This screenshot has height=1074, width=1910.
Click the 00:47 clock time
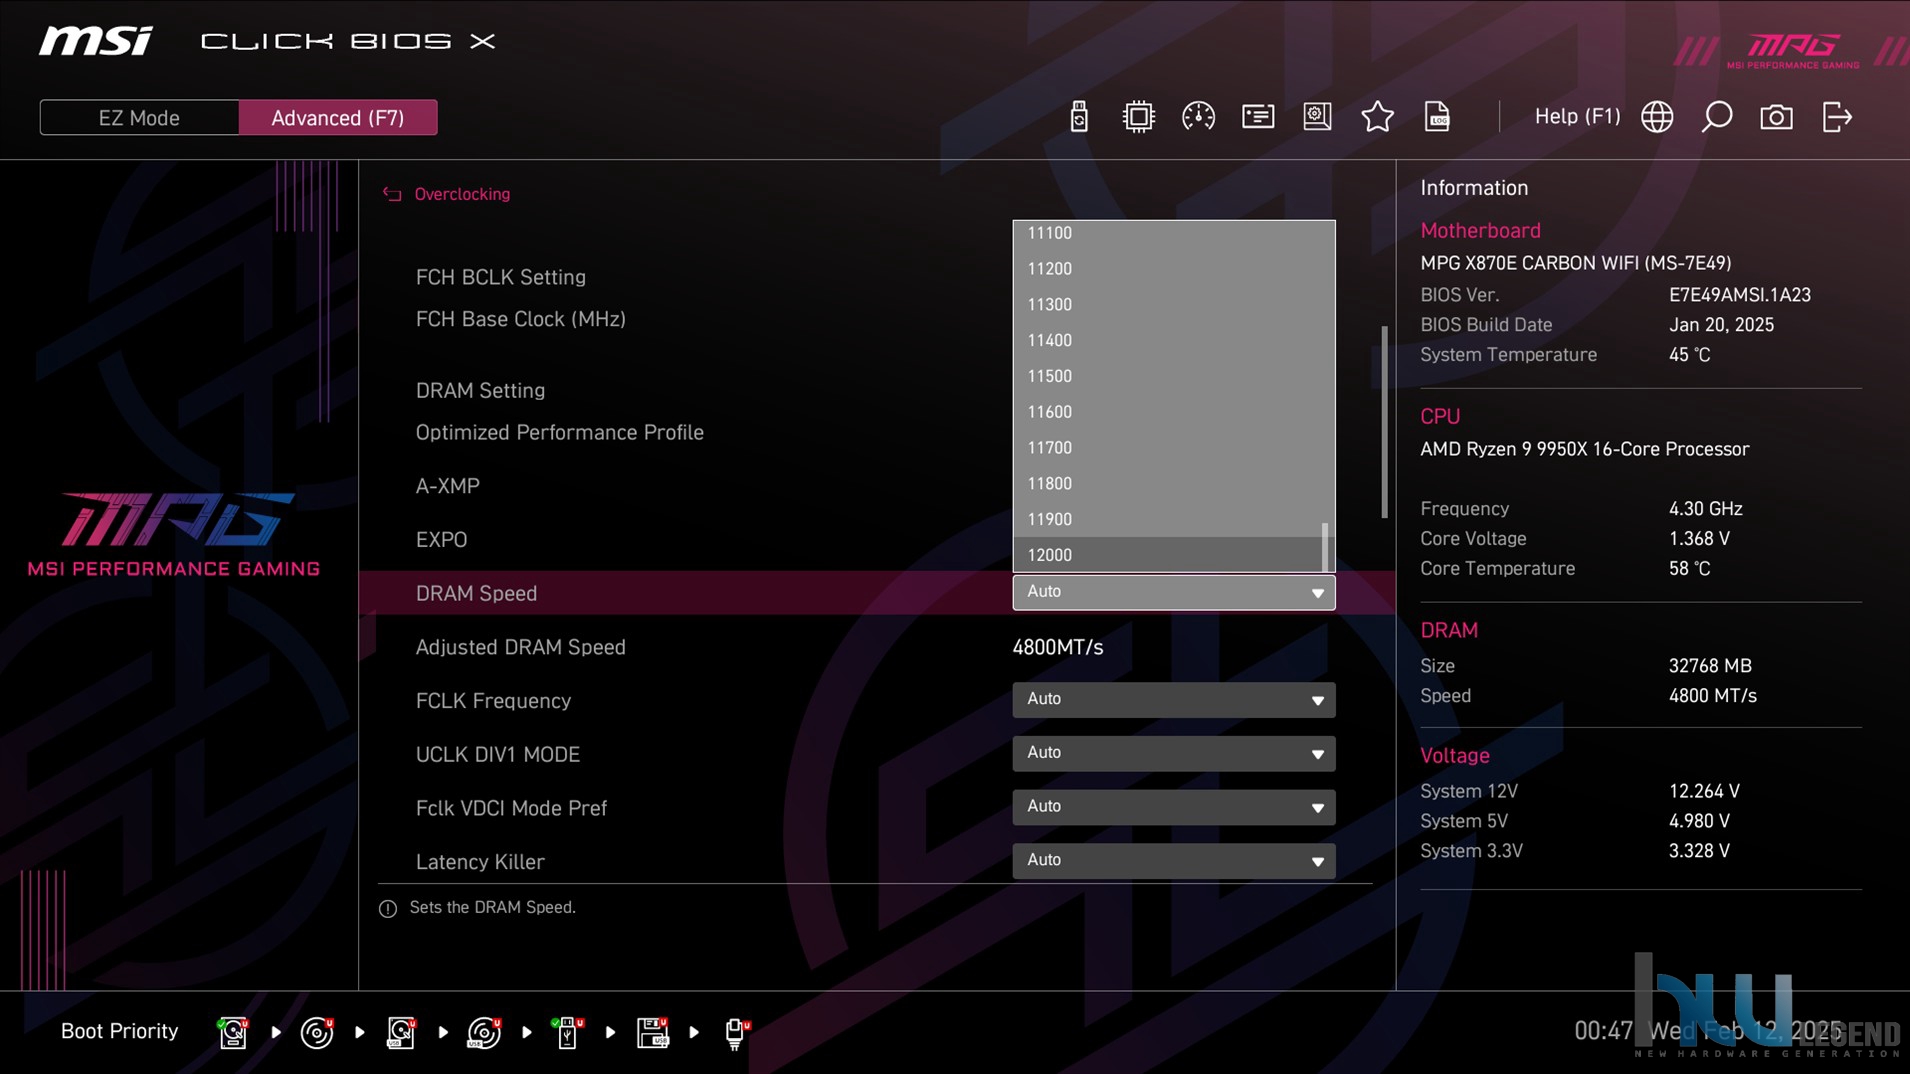click(x=1604, y=1031)
